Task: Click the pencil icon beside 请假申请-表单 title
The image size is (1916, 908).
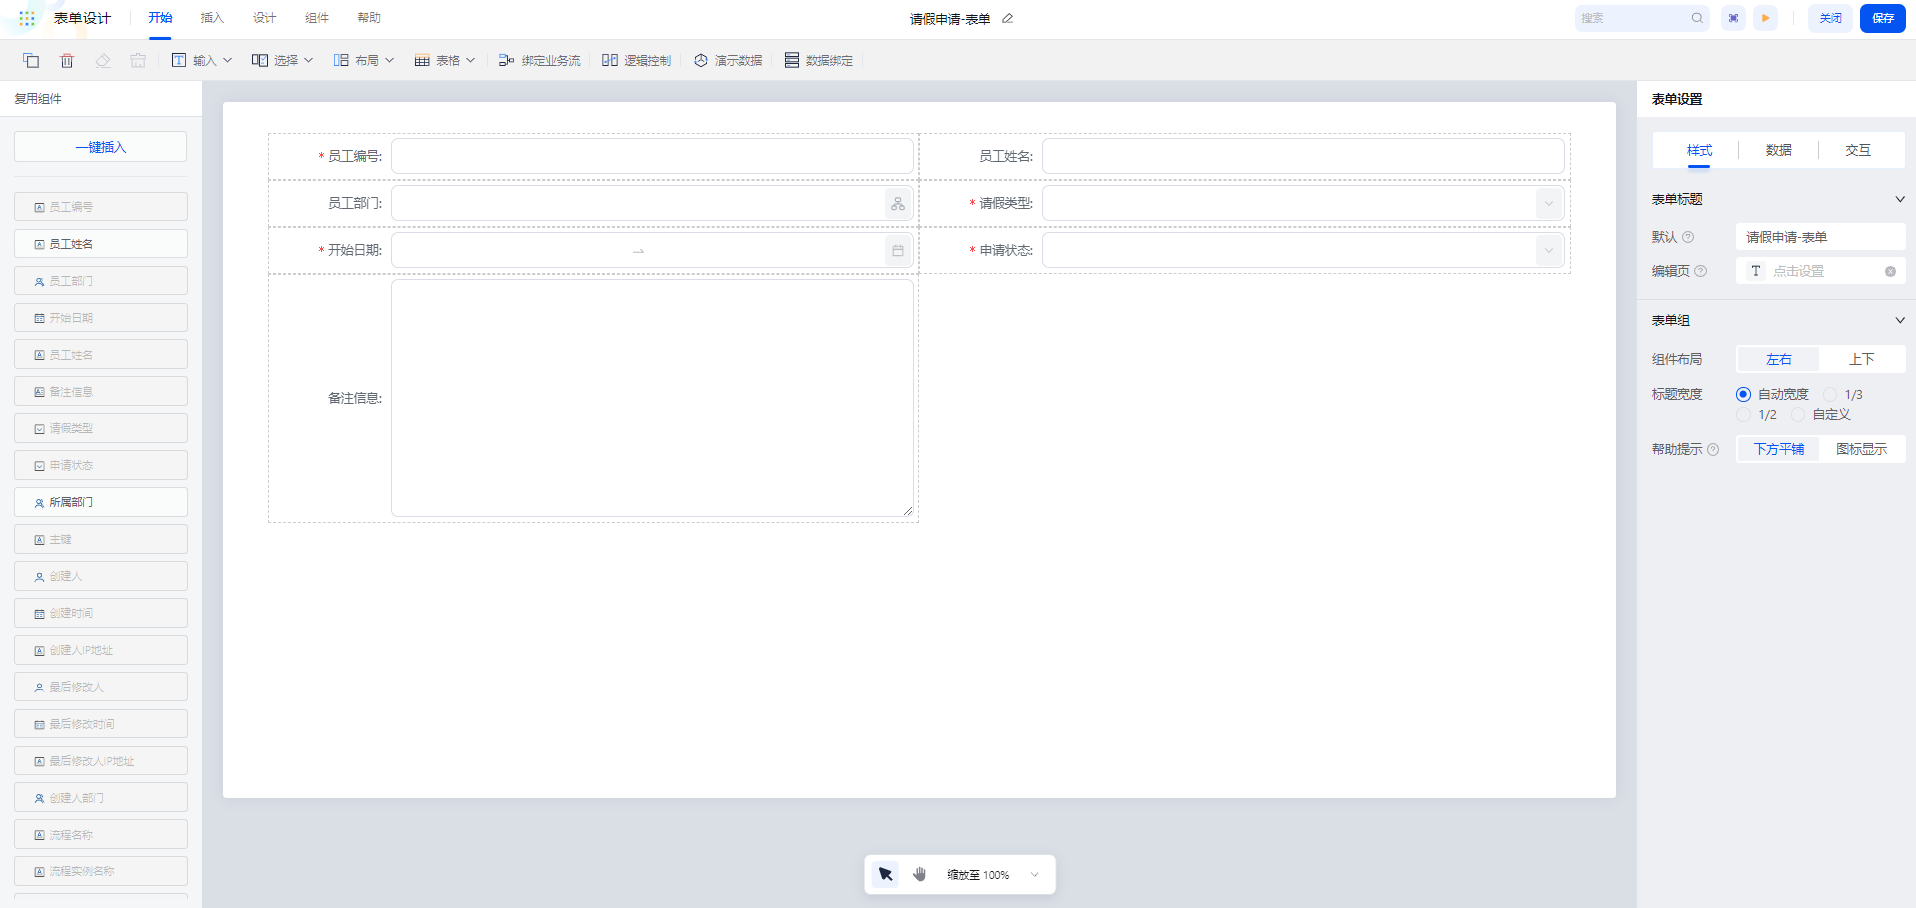Action: (1007, 18)
